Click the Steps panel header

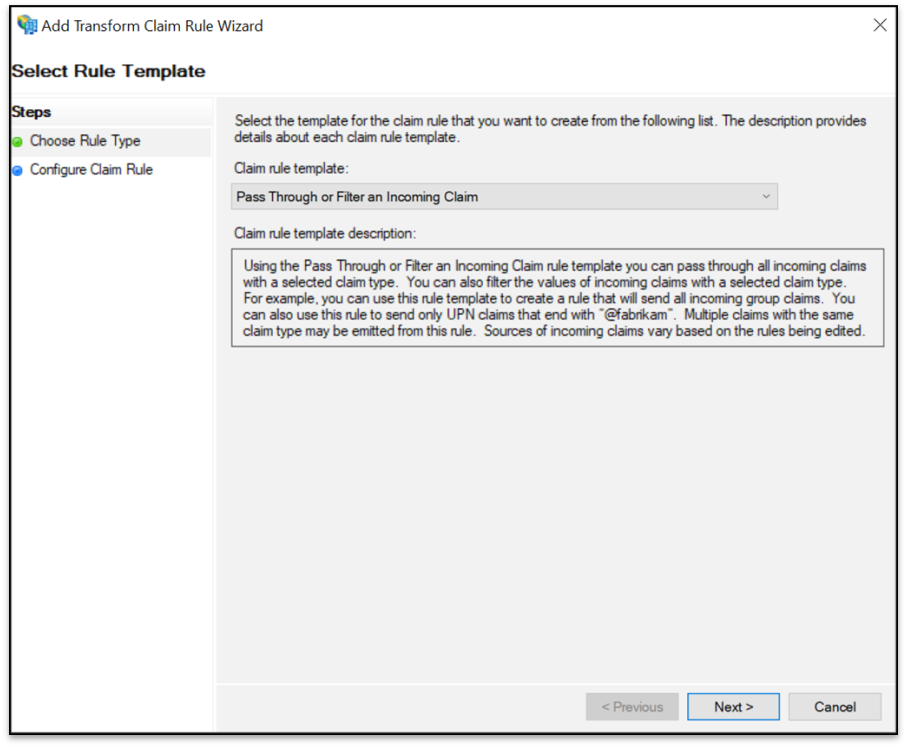(31, 112)
